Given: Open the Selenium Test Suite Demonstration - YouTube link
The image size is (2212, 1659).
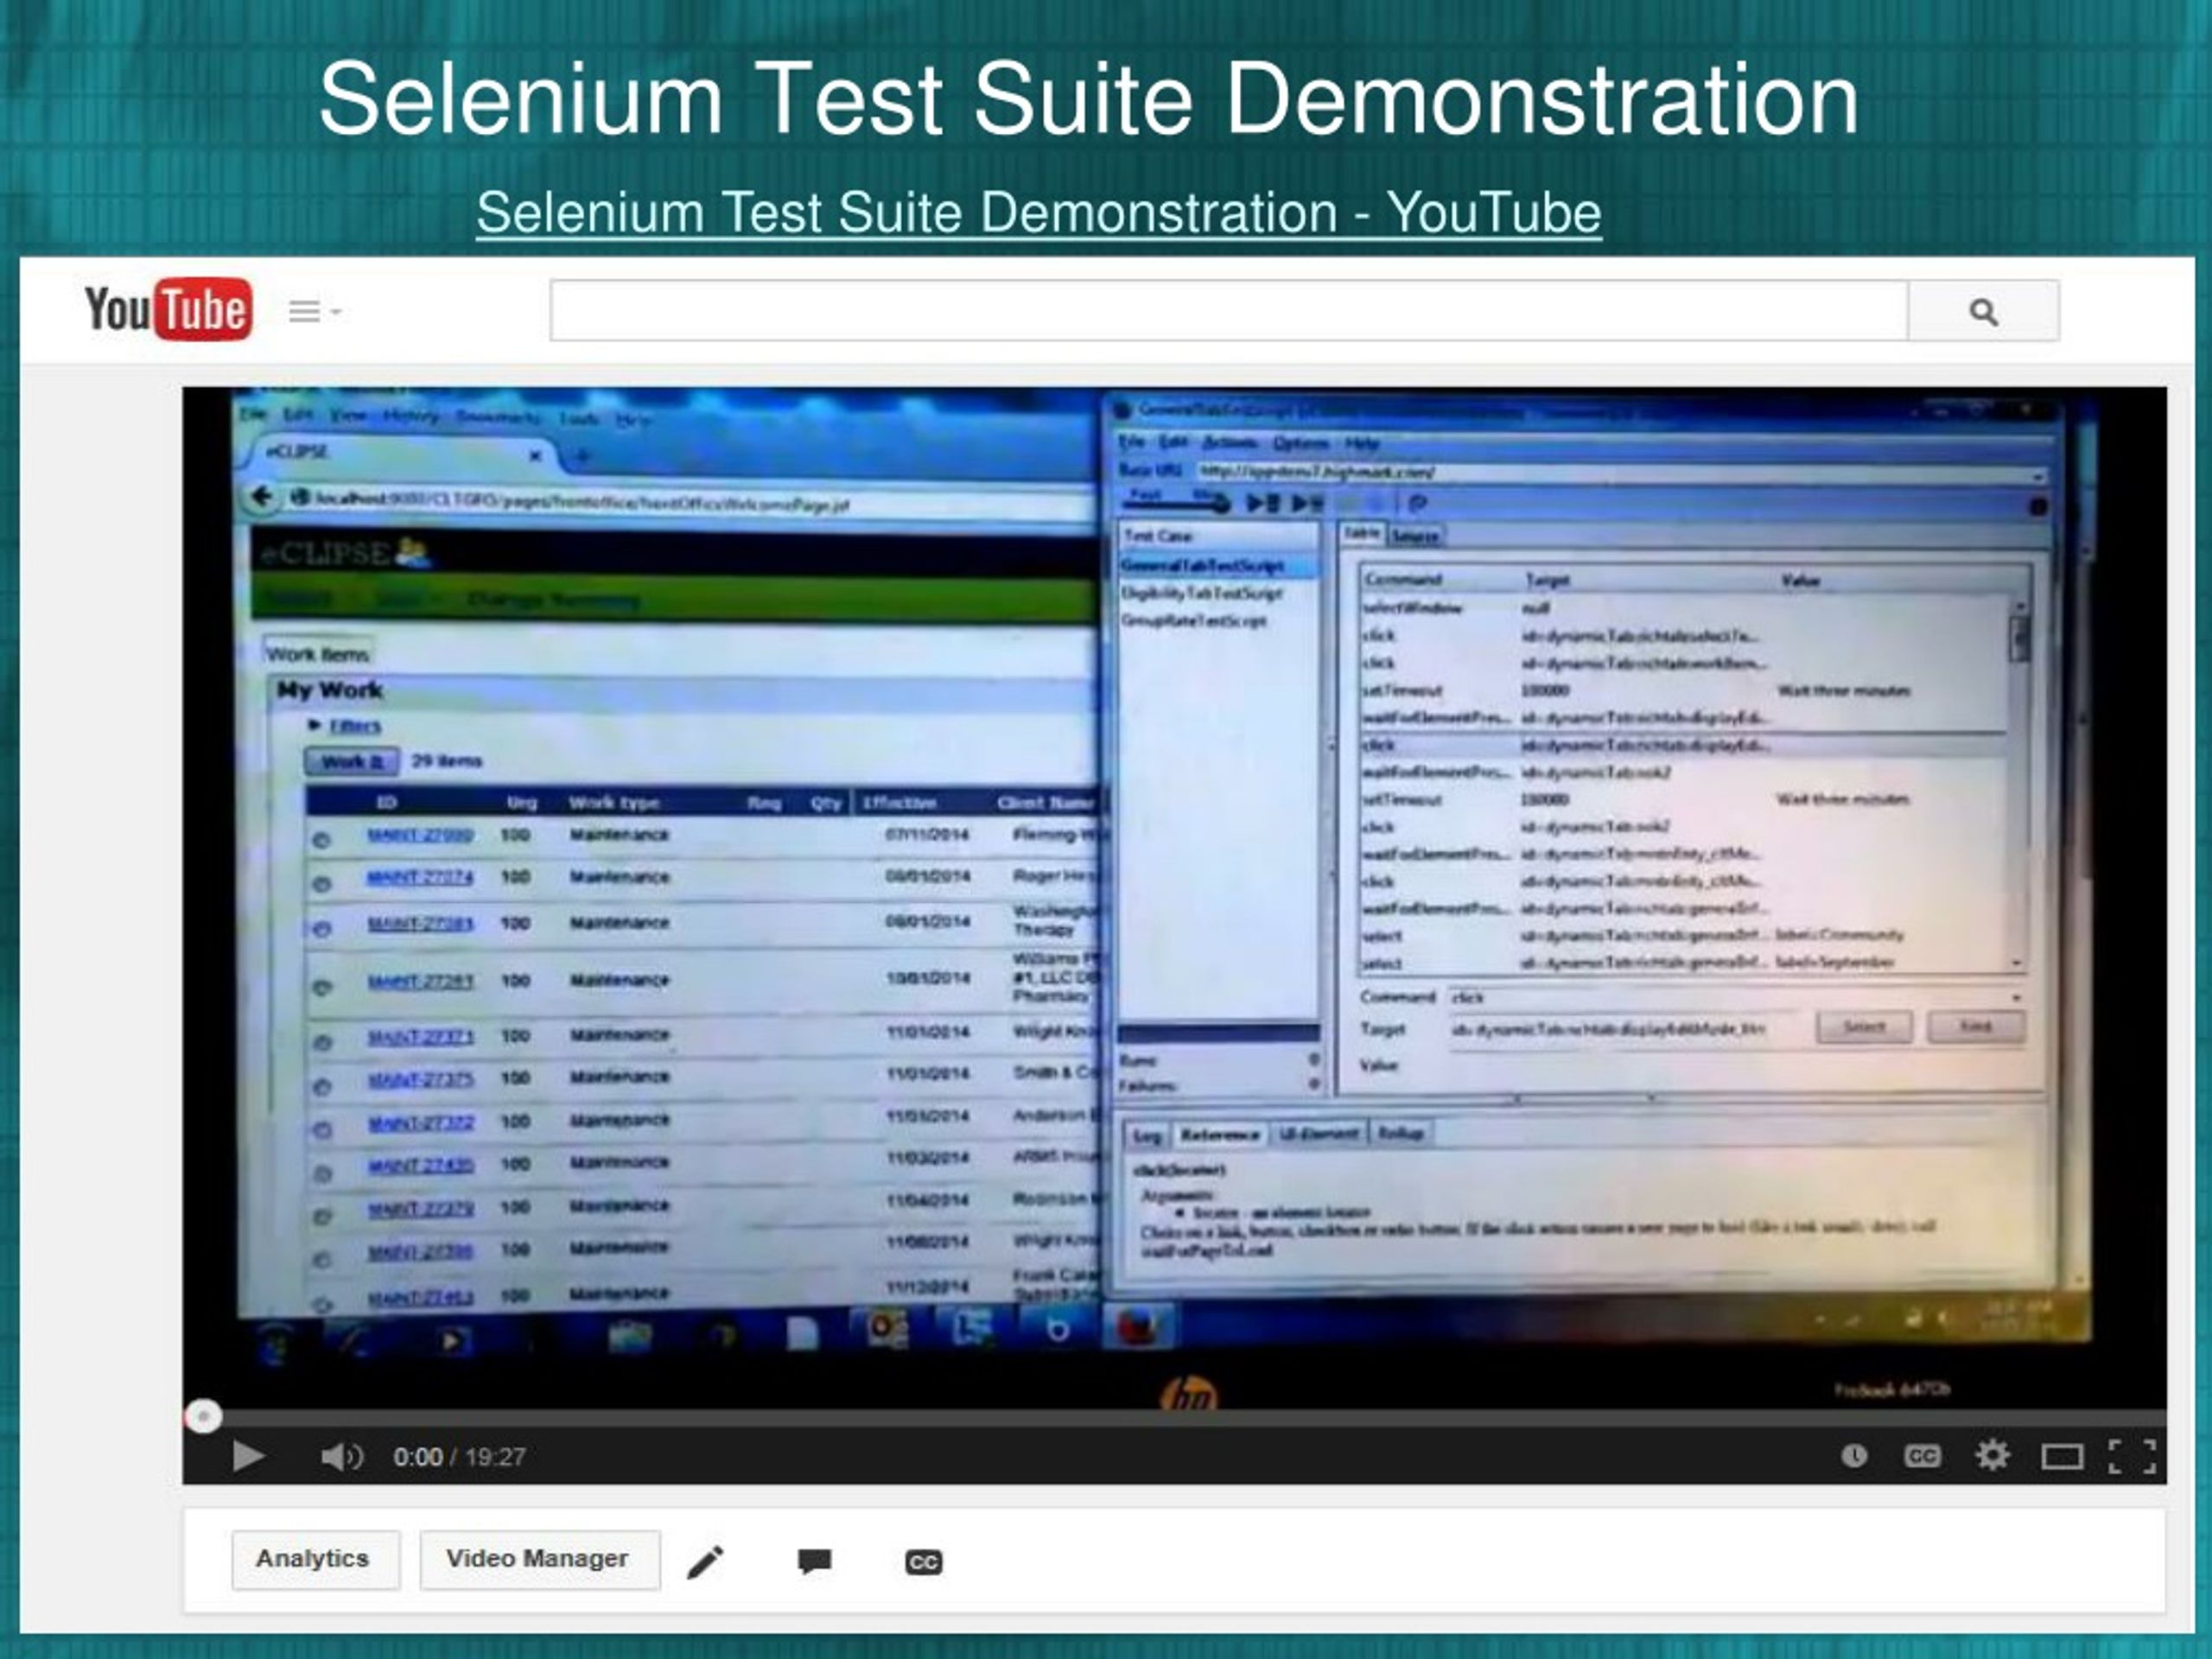Looking at the screenshot, I should point(1038,213).
